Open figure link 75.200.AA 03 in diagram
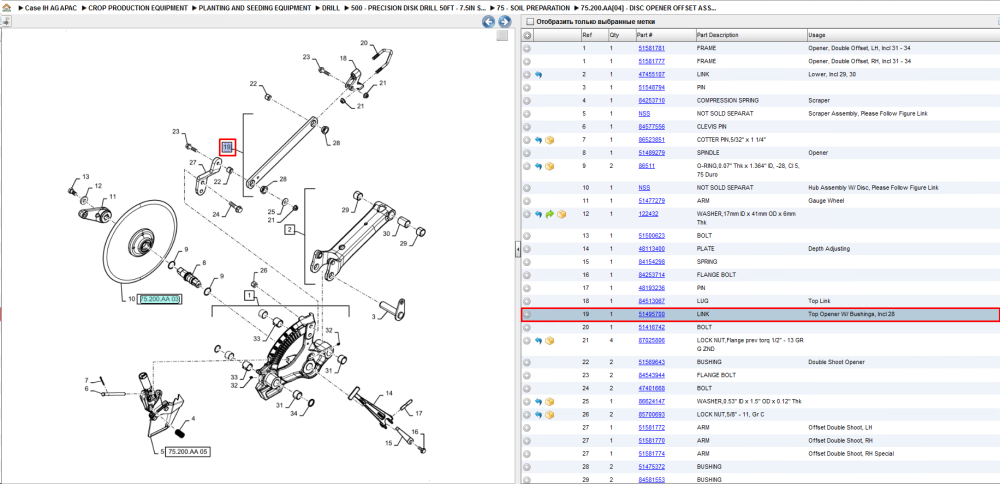The height and width of the screenshot is (484, 1000). pos(161,298)
